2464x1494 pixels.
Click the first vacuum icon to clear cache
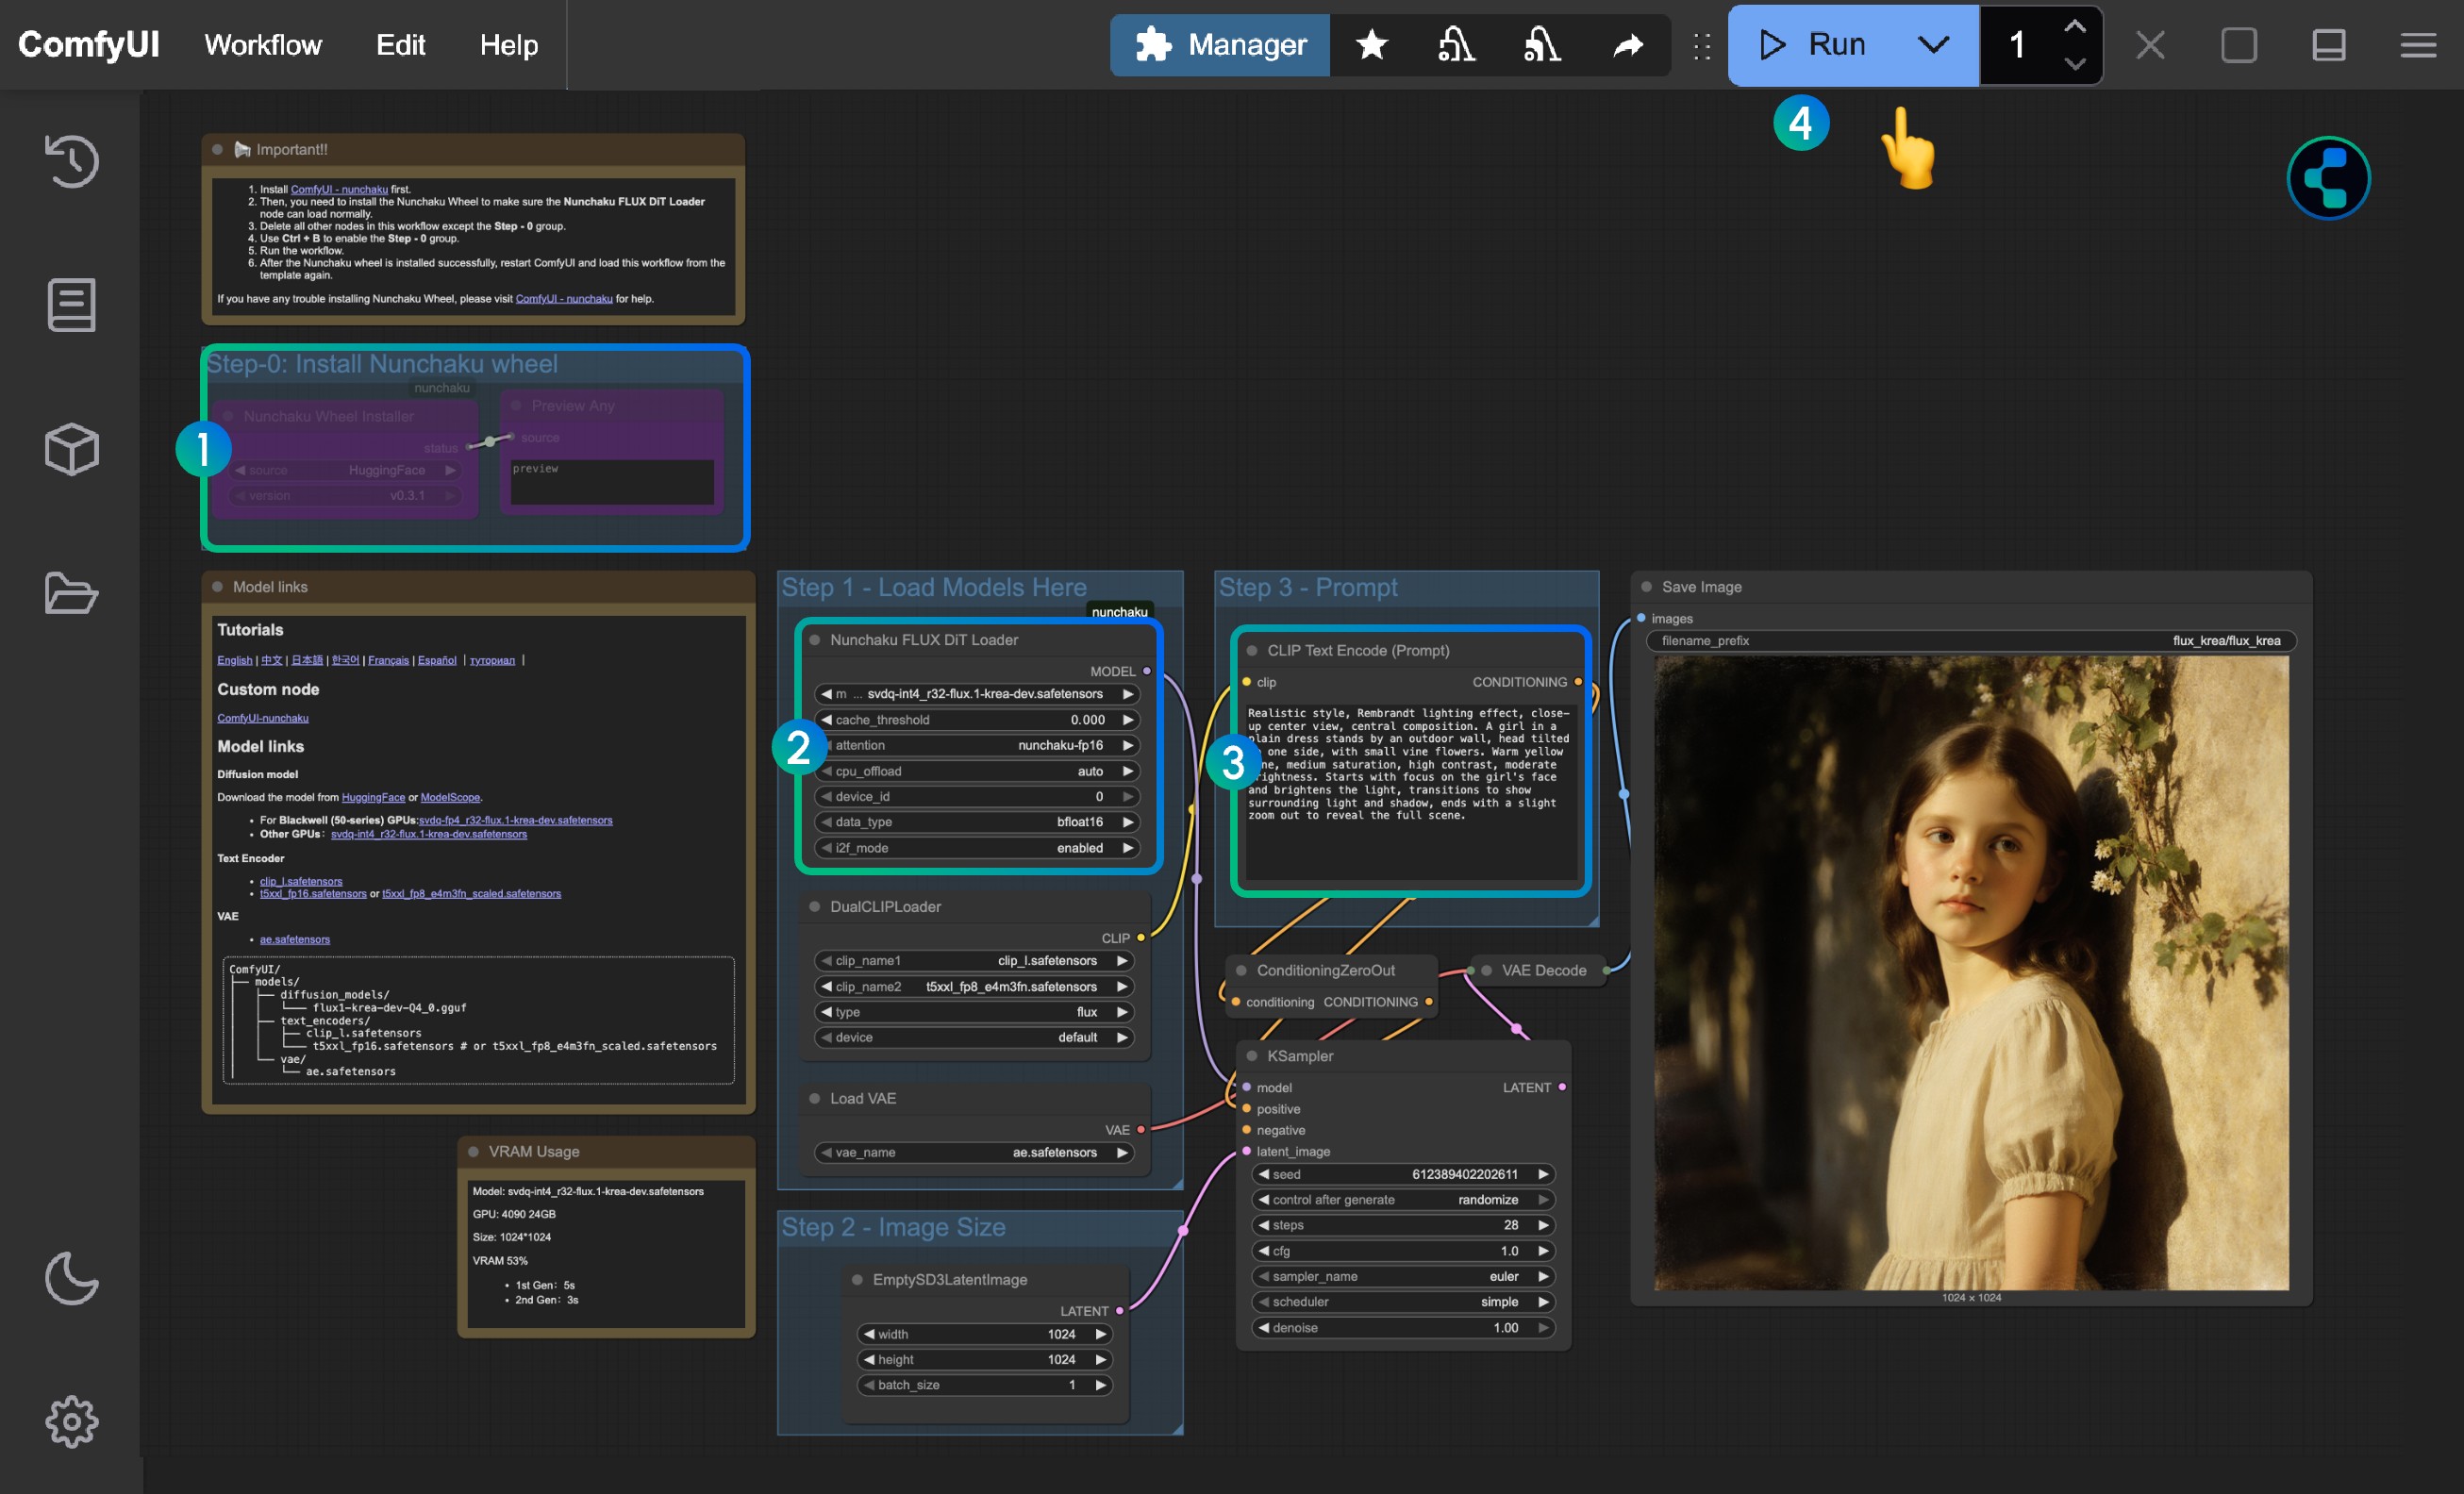click(x=1456, y=44)
